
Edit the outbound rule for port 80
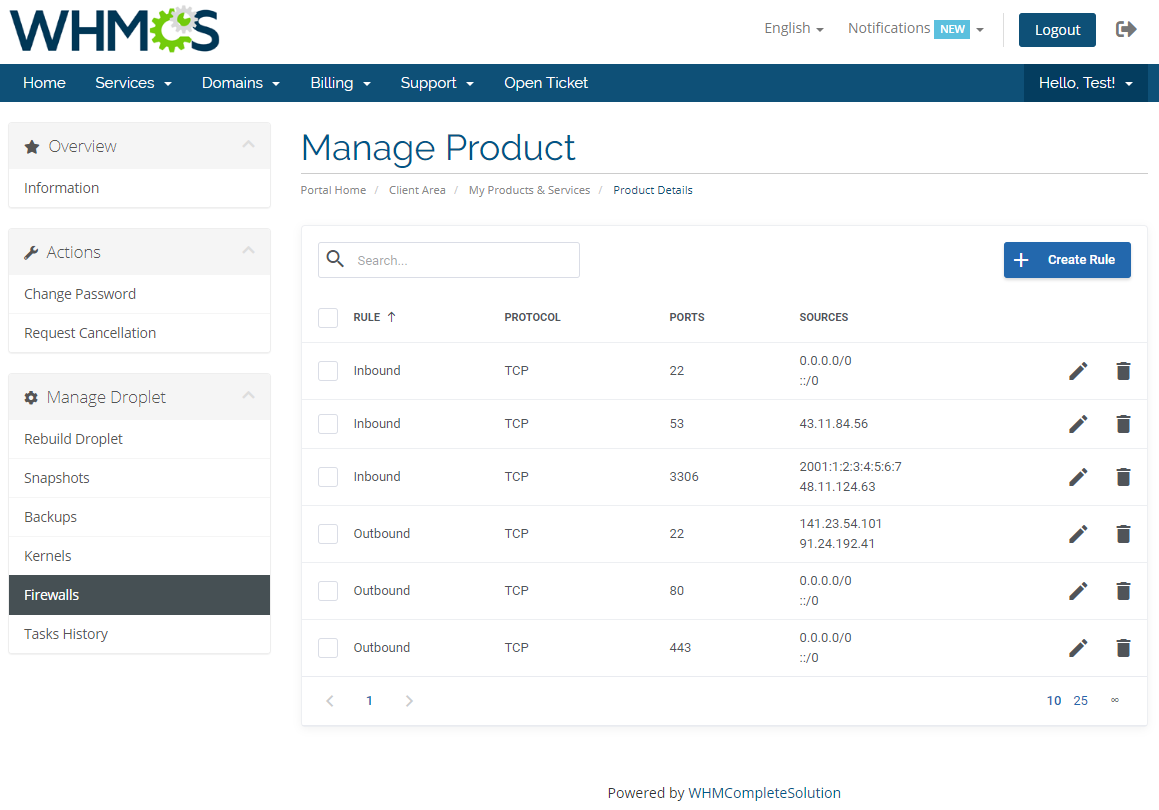click(x=1078, y=590)
